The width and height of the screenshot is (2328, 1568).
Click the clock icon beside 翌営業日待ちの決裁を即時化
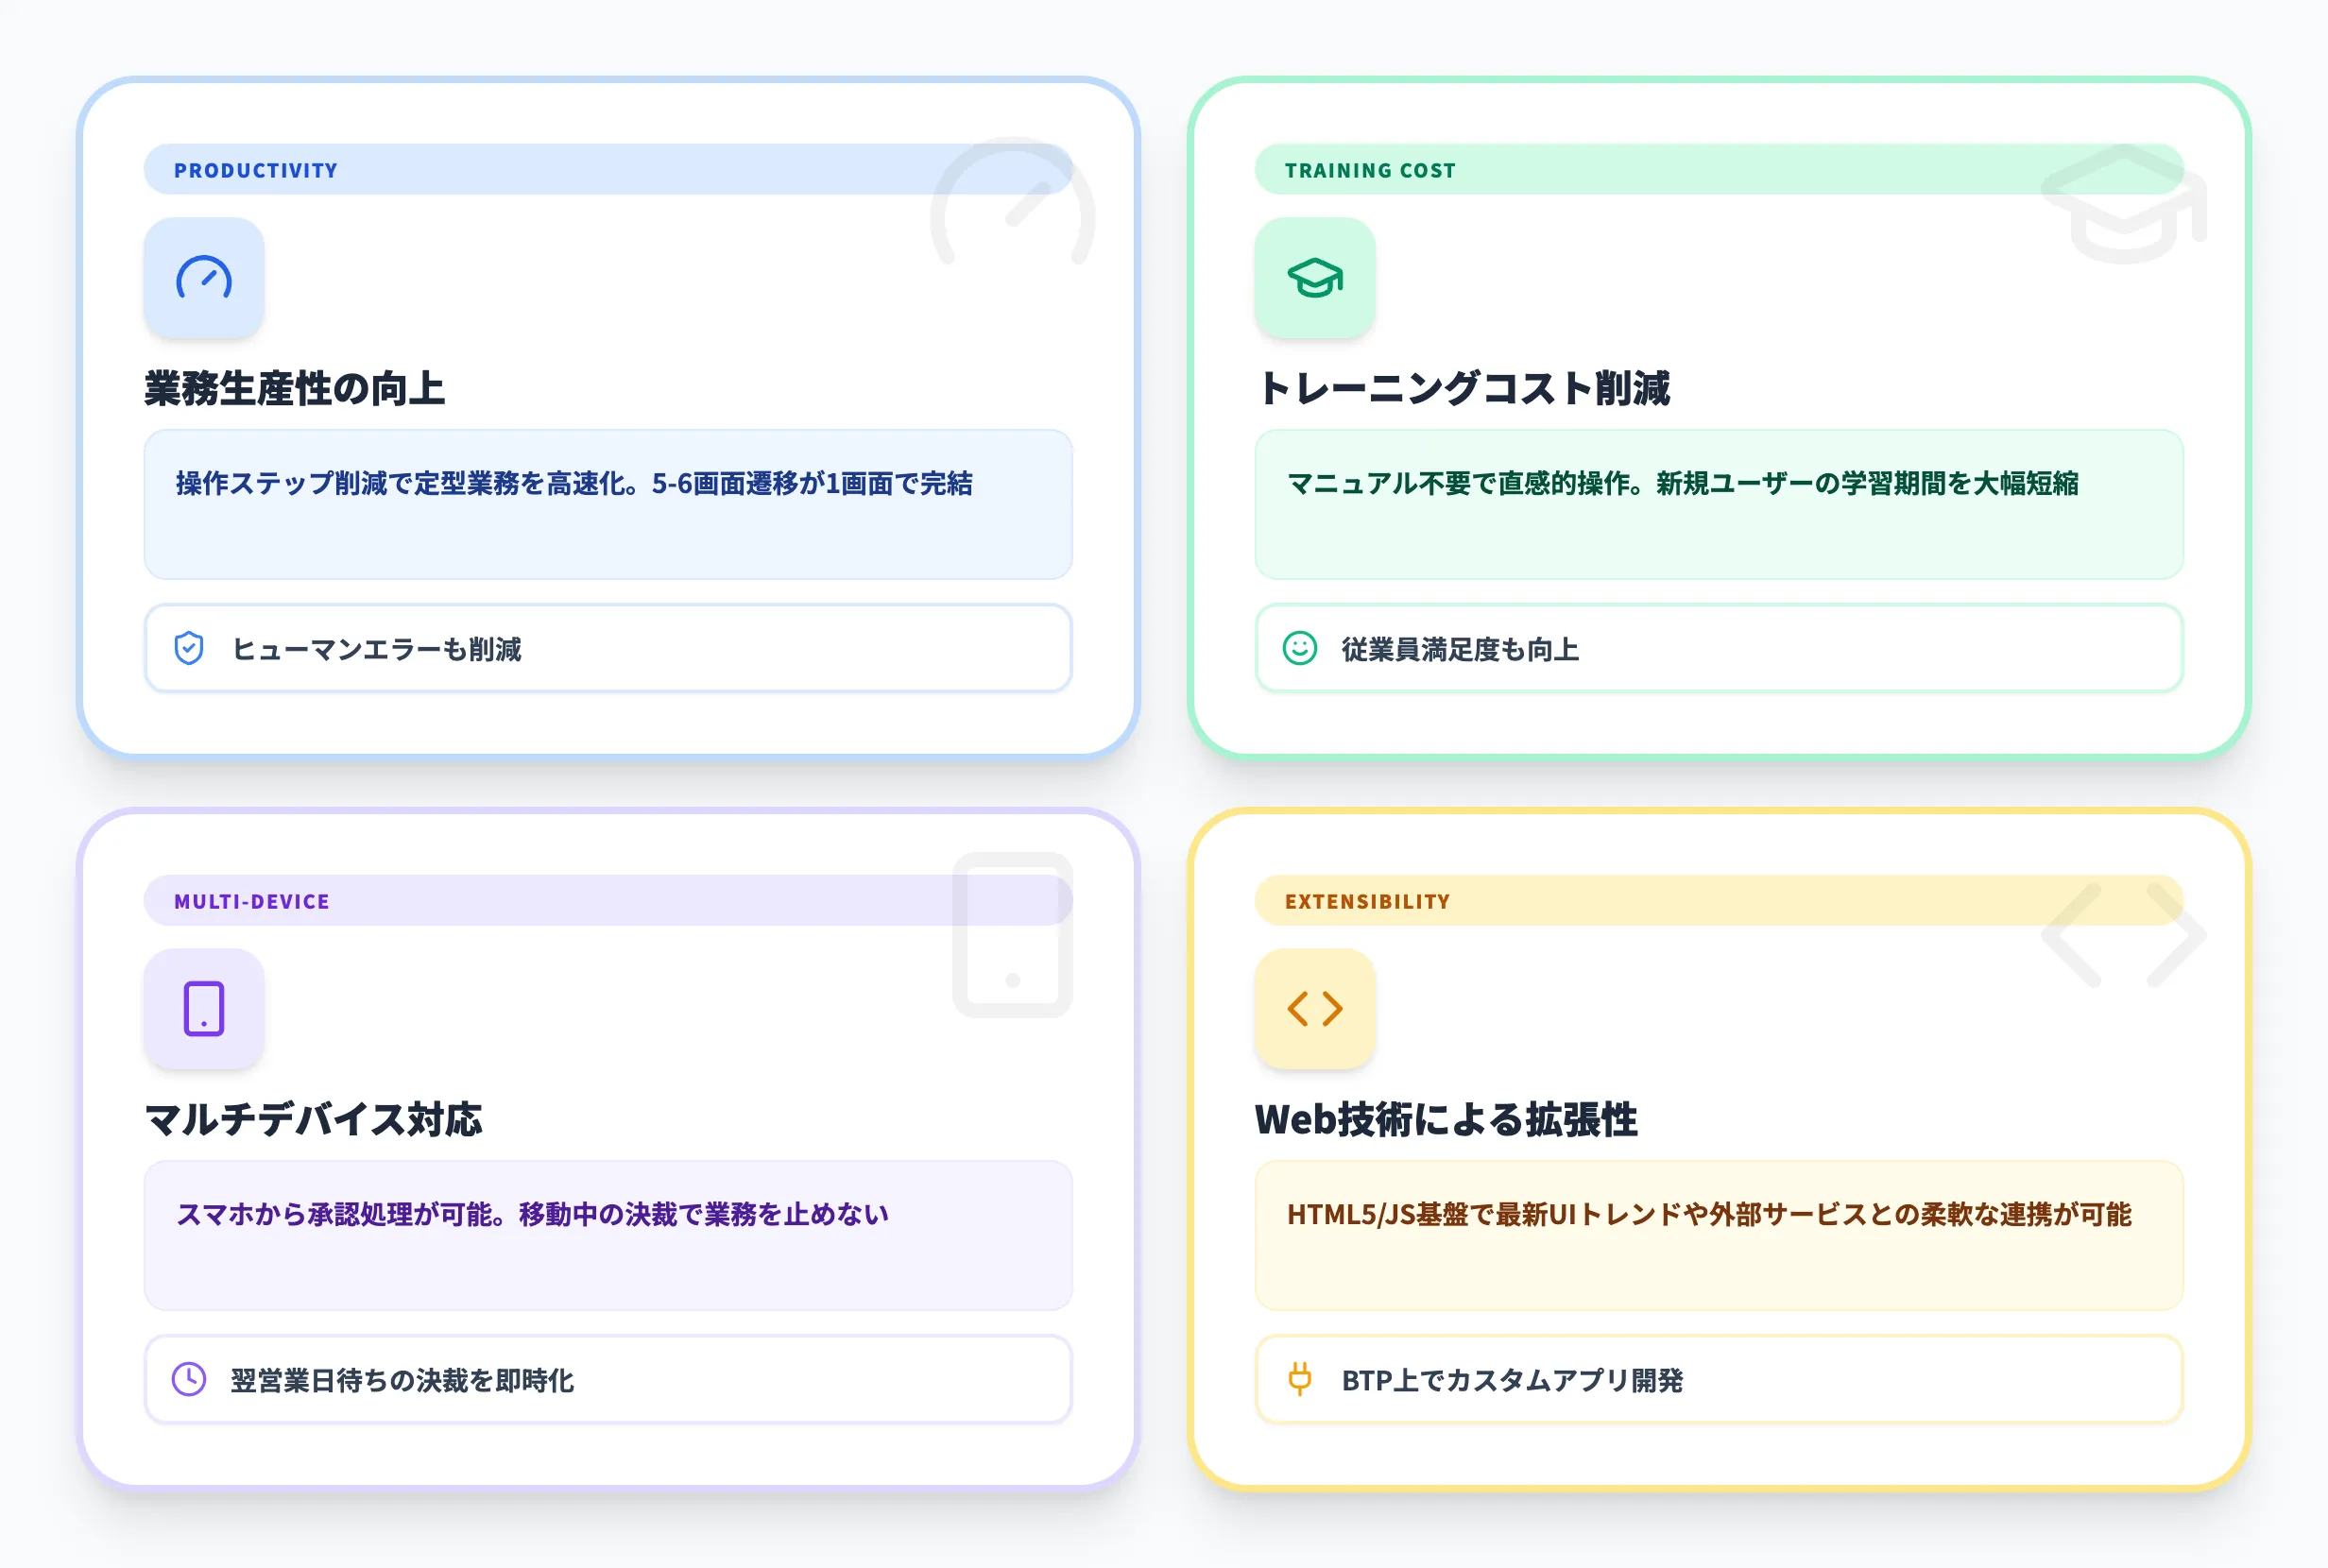pos(188,1380)
